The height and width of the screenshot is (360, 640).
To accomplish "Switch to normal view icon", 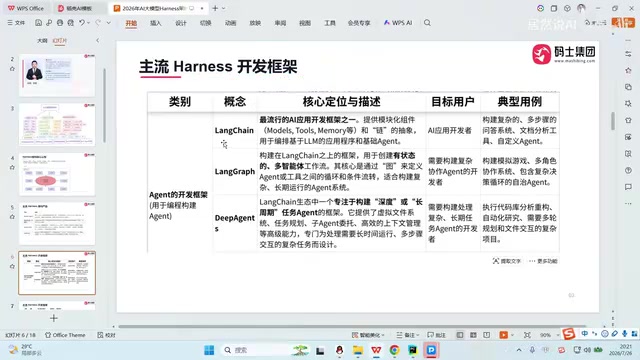I will (x=460, y=335).
